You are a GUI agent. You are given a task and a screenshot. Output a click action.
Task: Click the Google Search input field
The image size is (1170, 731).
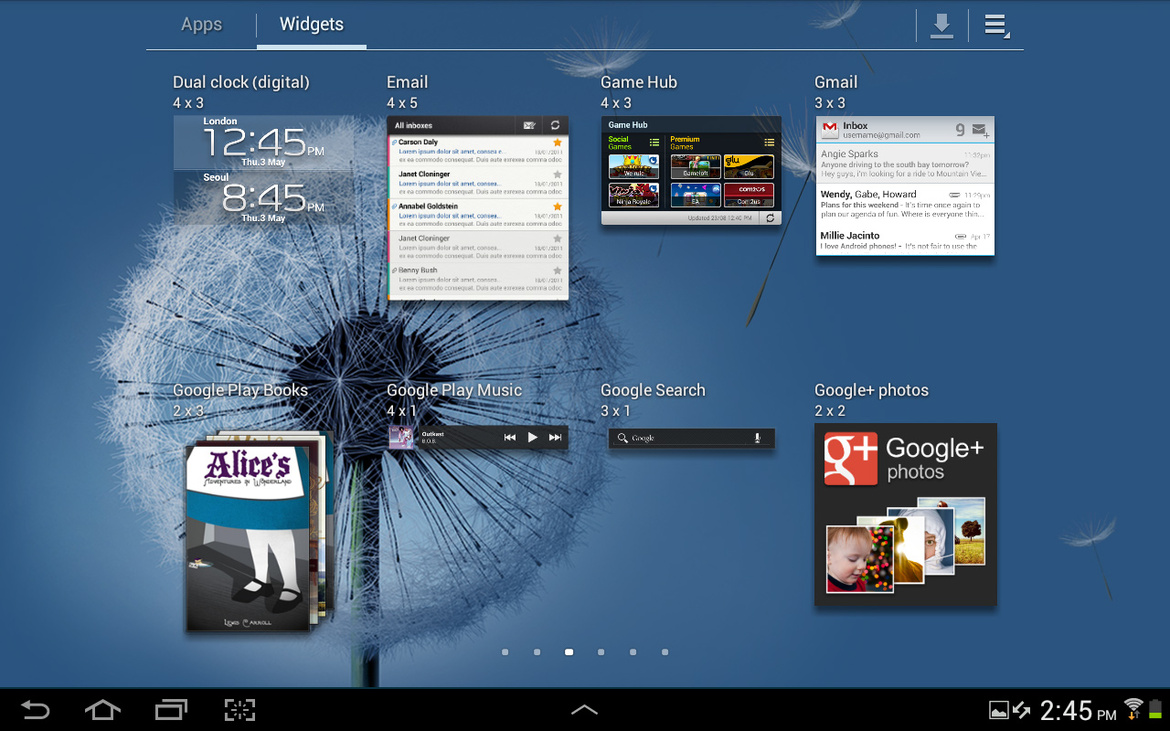(692, 438)
